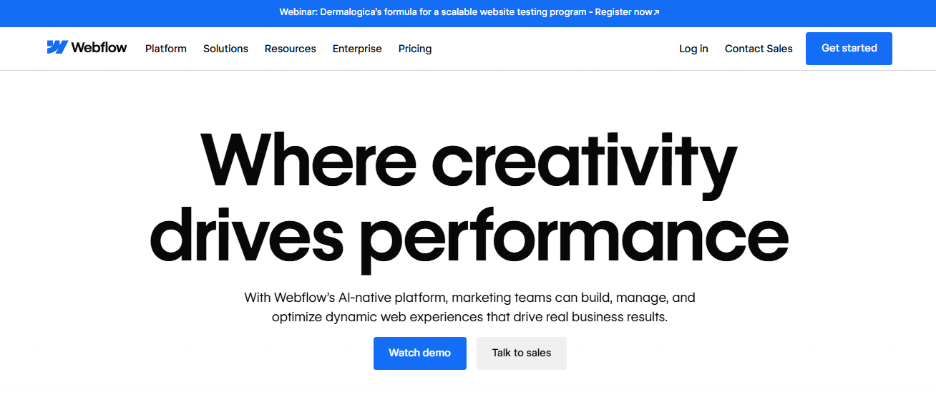Click the "With Webflow's AI-native platform" paragraph line
The width and height of the screenshot is (936, 420).
(468, 297)
